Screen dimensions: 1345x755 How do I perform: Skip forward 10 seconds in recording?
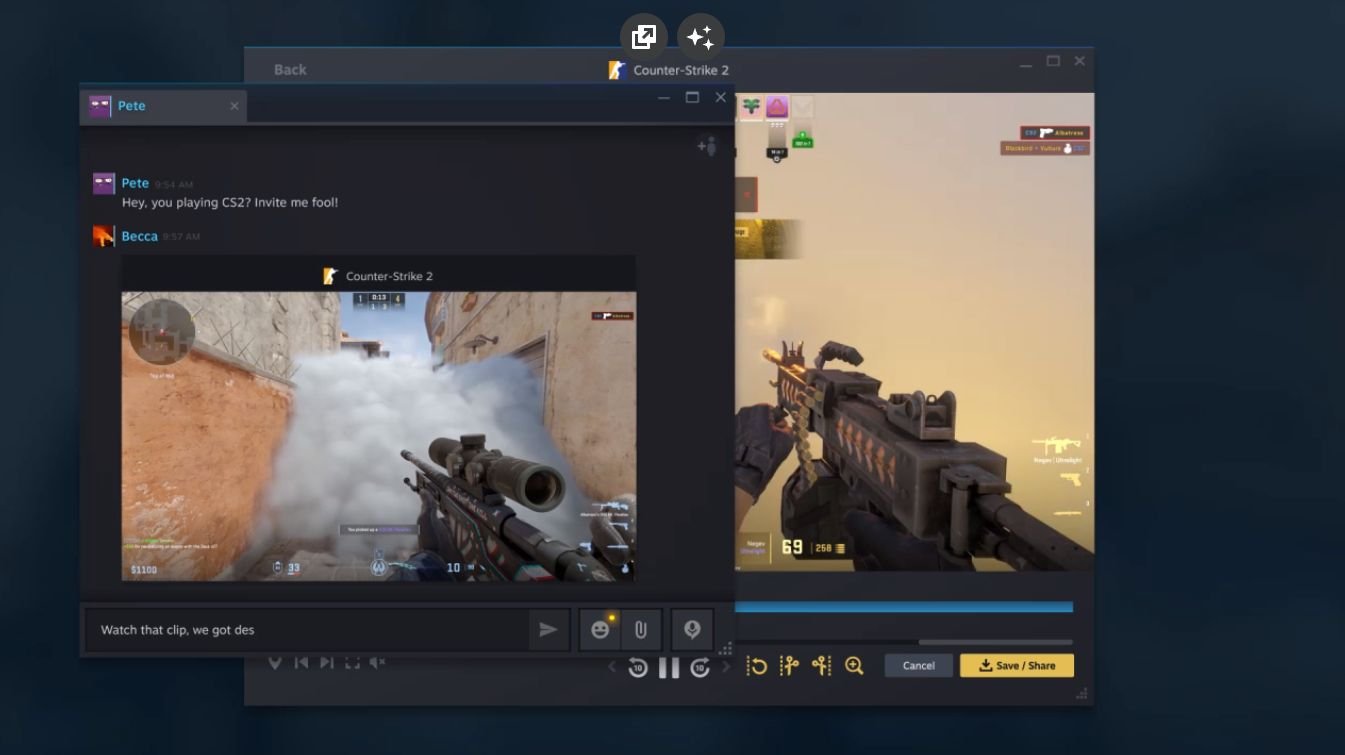700,667
